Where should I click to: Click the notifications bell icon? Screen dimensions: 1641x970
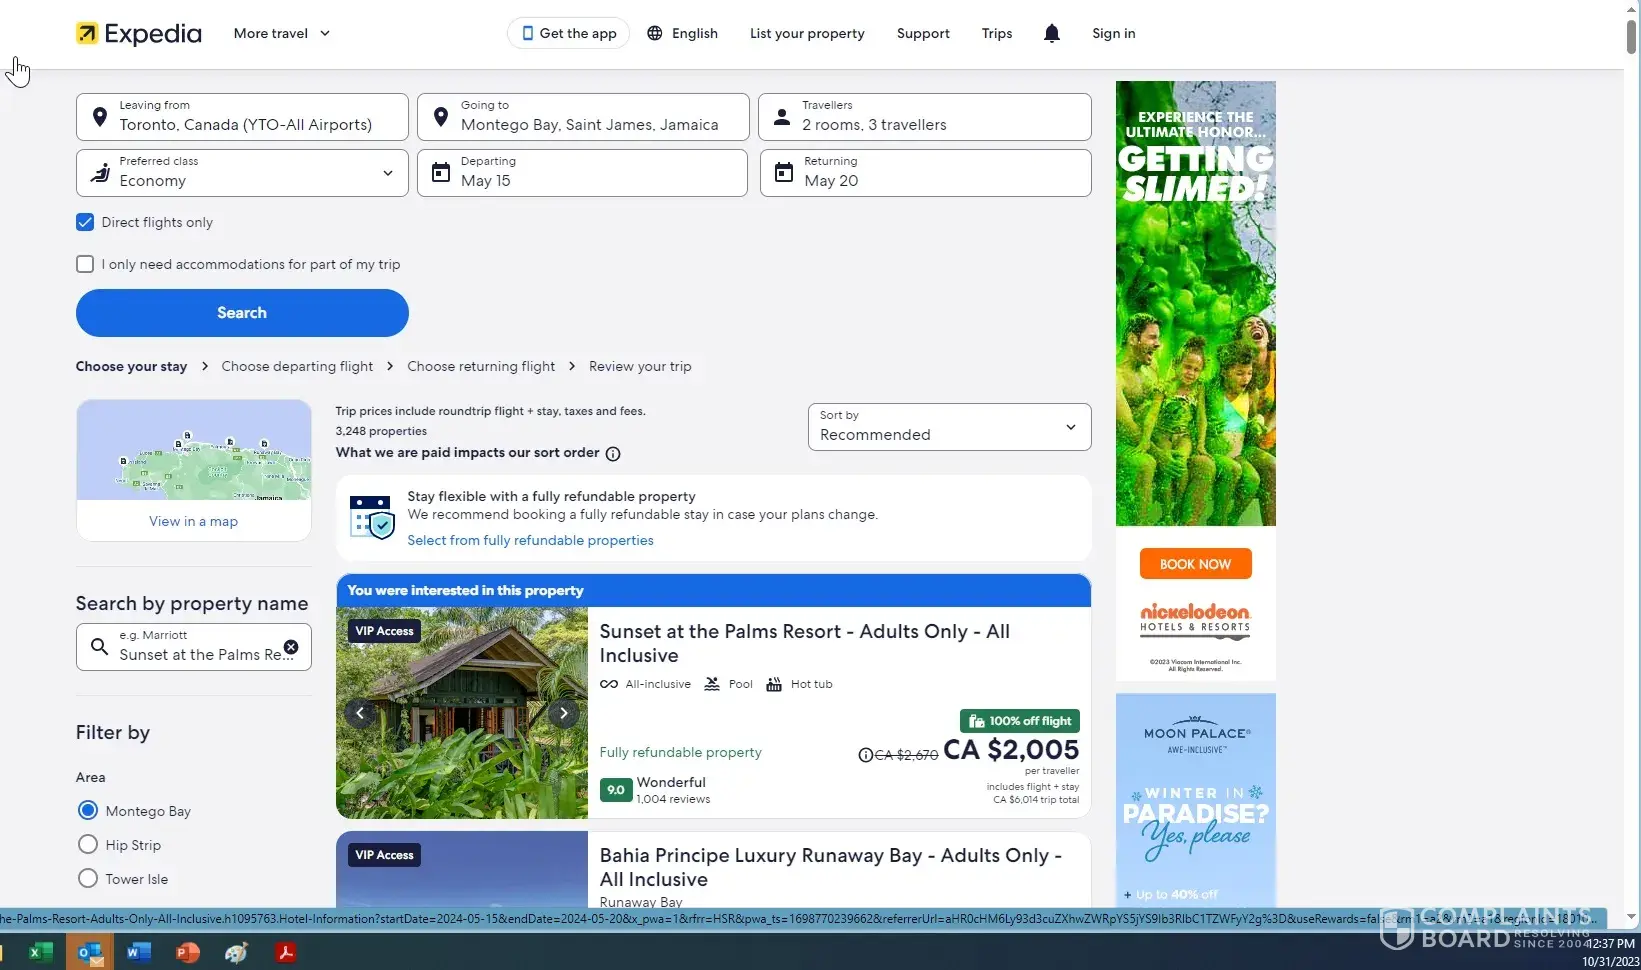(x=1051, y=33)
